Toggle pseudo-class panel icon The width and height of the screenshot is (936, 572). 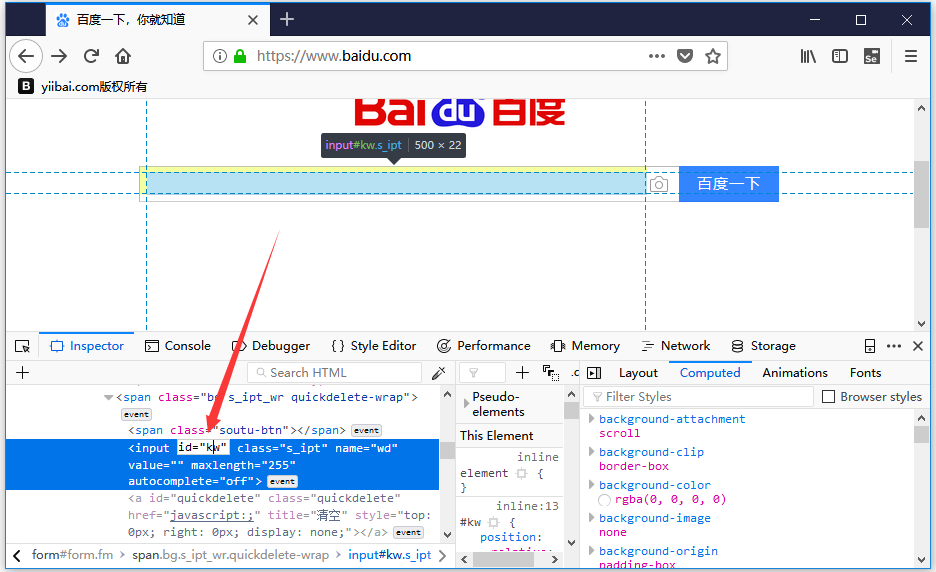click(x=550, y=373)
